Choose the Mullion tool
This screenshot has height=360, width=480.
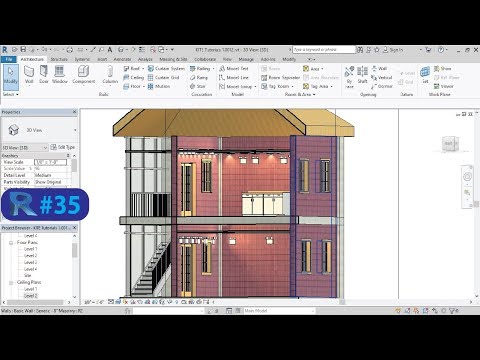coord(159,86)
